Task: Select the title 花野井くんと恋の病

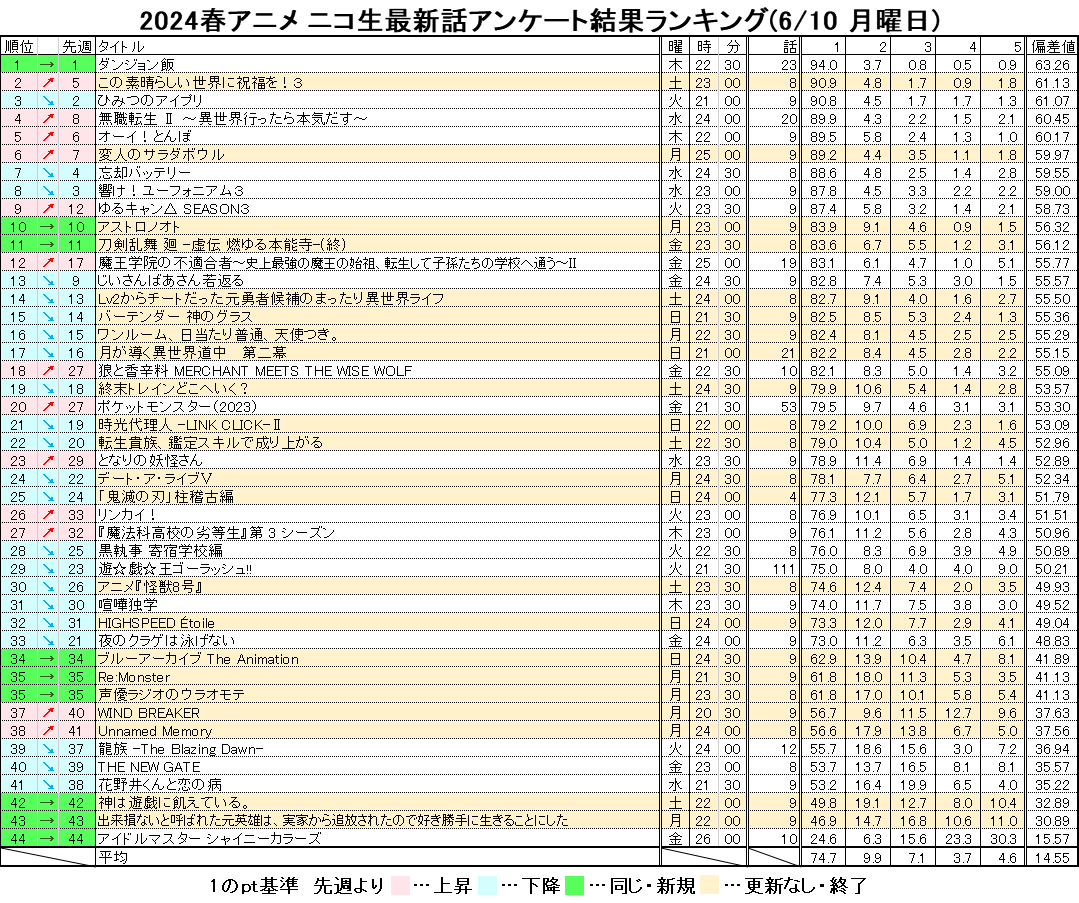Action: pyautogui.click(x=160, y=785)
